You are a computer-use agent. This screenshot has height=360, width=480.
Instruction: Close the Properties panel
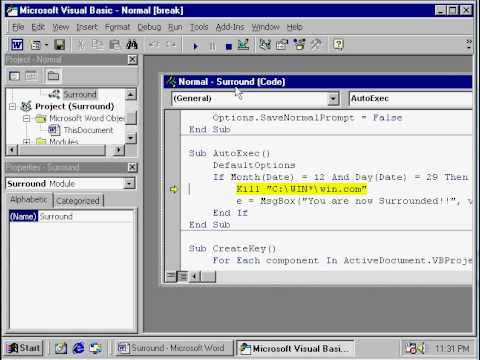[132, 167]
